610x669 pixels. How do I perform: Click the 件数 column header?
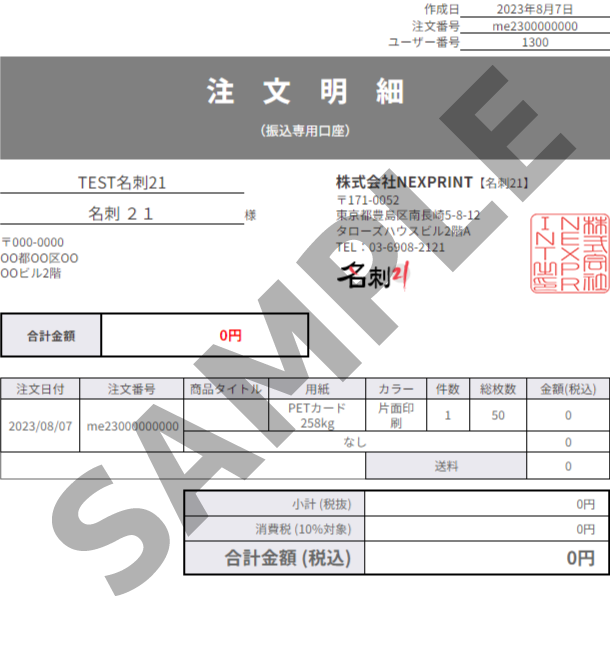(x=448, y=389)
